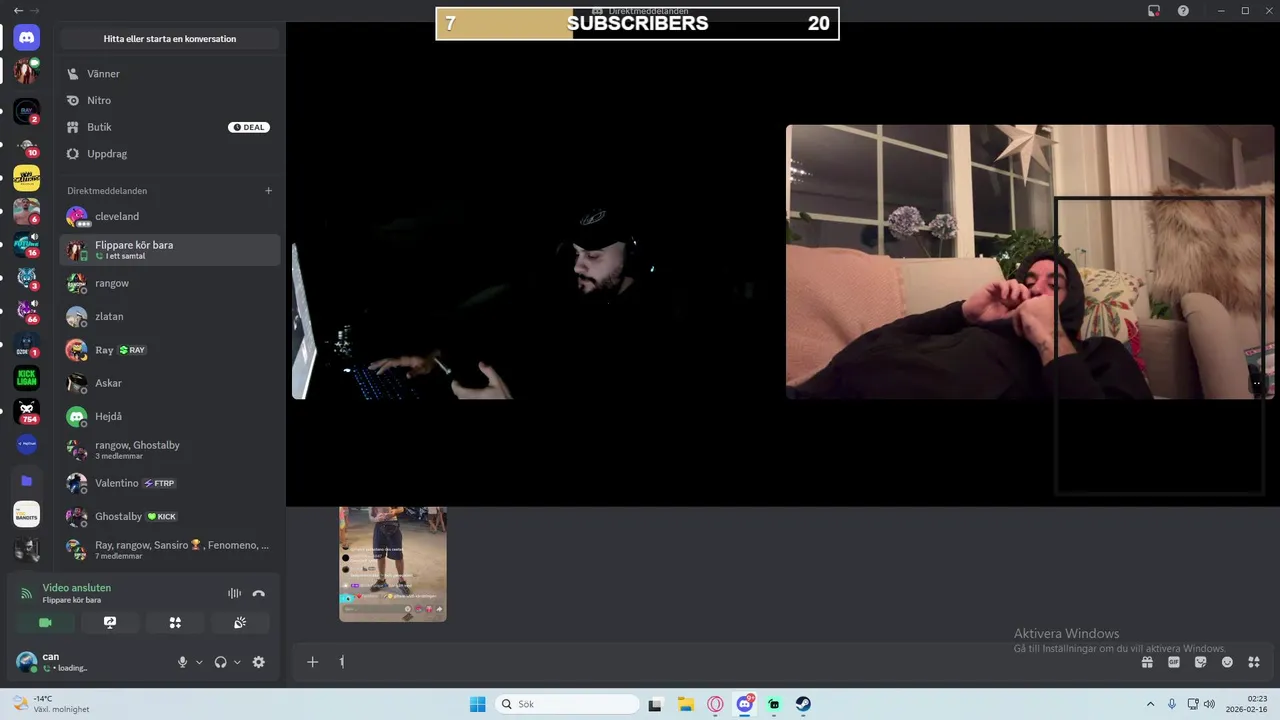Select the Flippare kör bara conversation
The height and width of the screenshot is (720, 1280).
point(170,250)
